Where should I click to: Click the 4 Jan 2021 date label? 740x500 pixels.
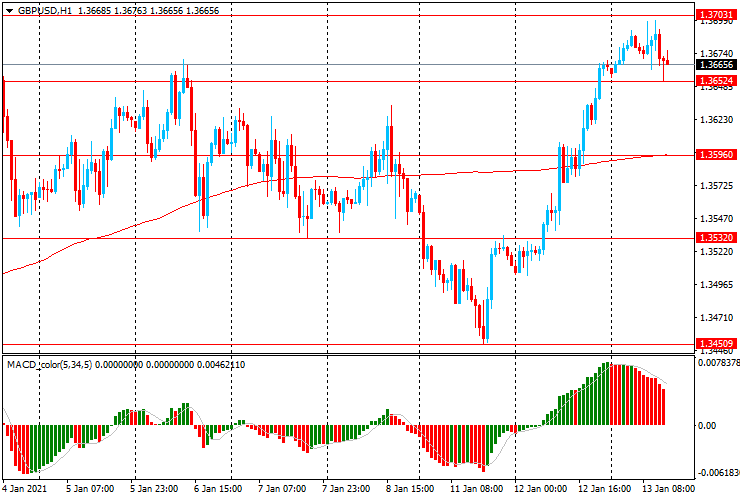pos(26,489)
